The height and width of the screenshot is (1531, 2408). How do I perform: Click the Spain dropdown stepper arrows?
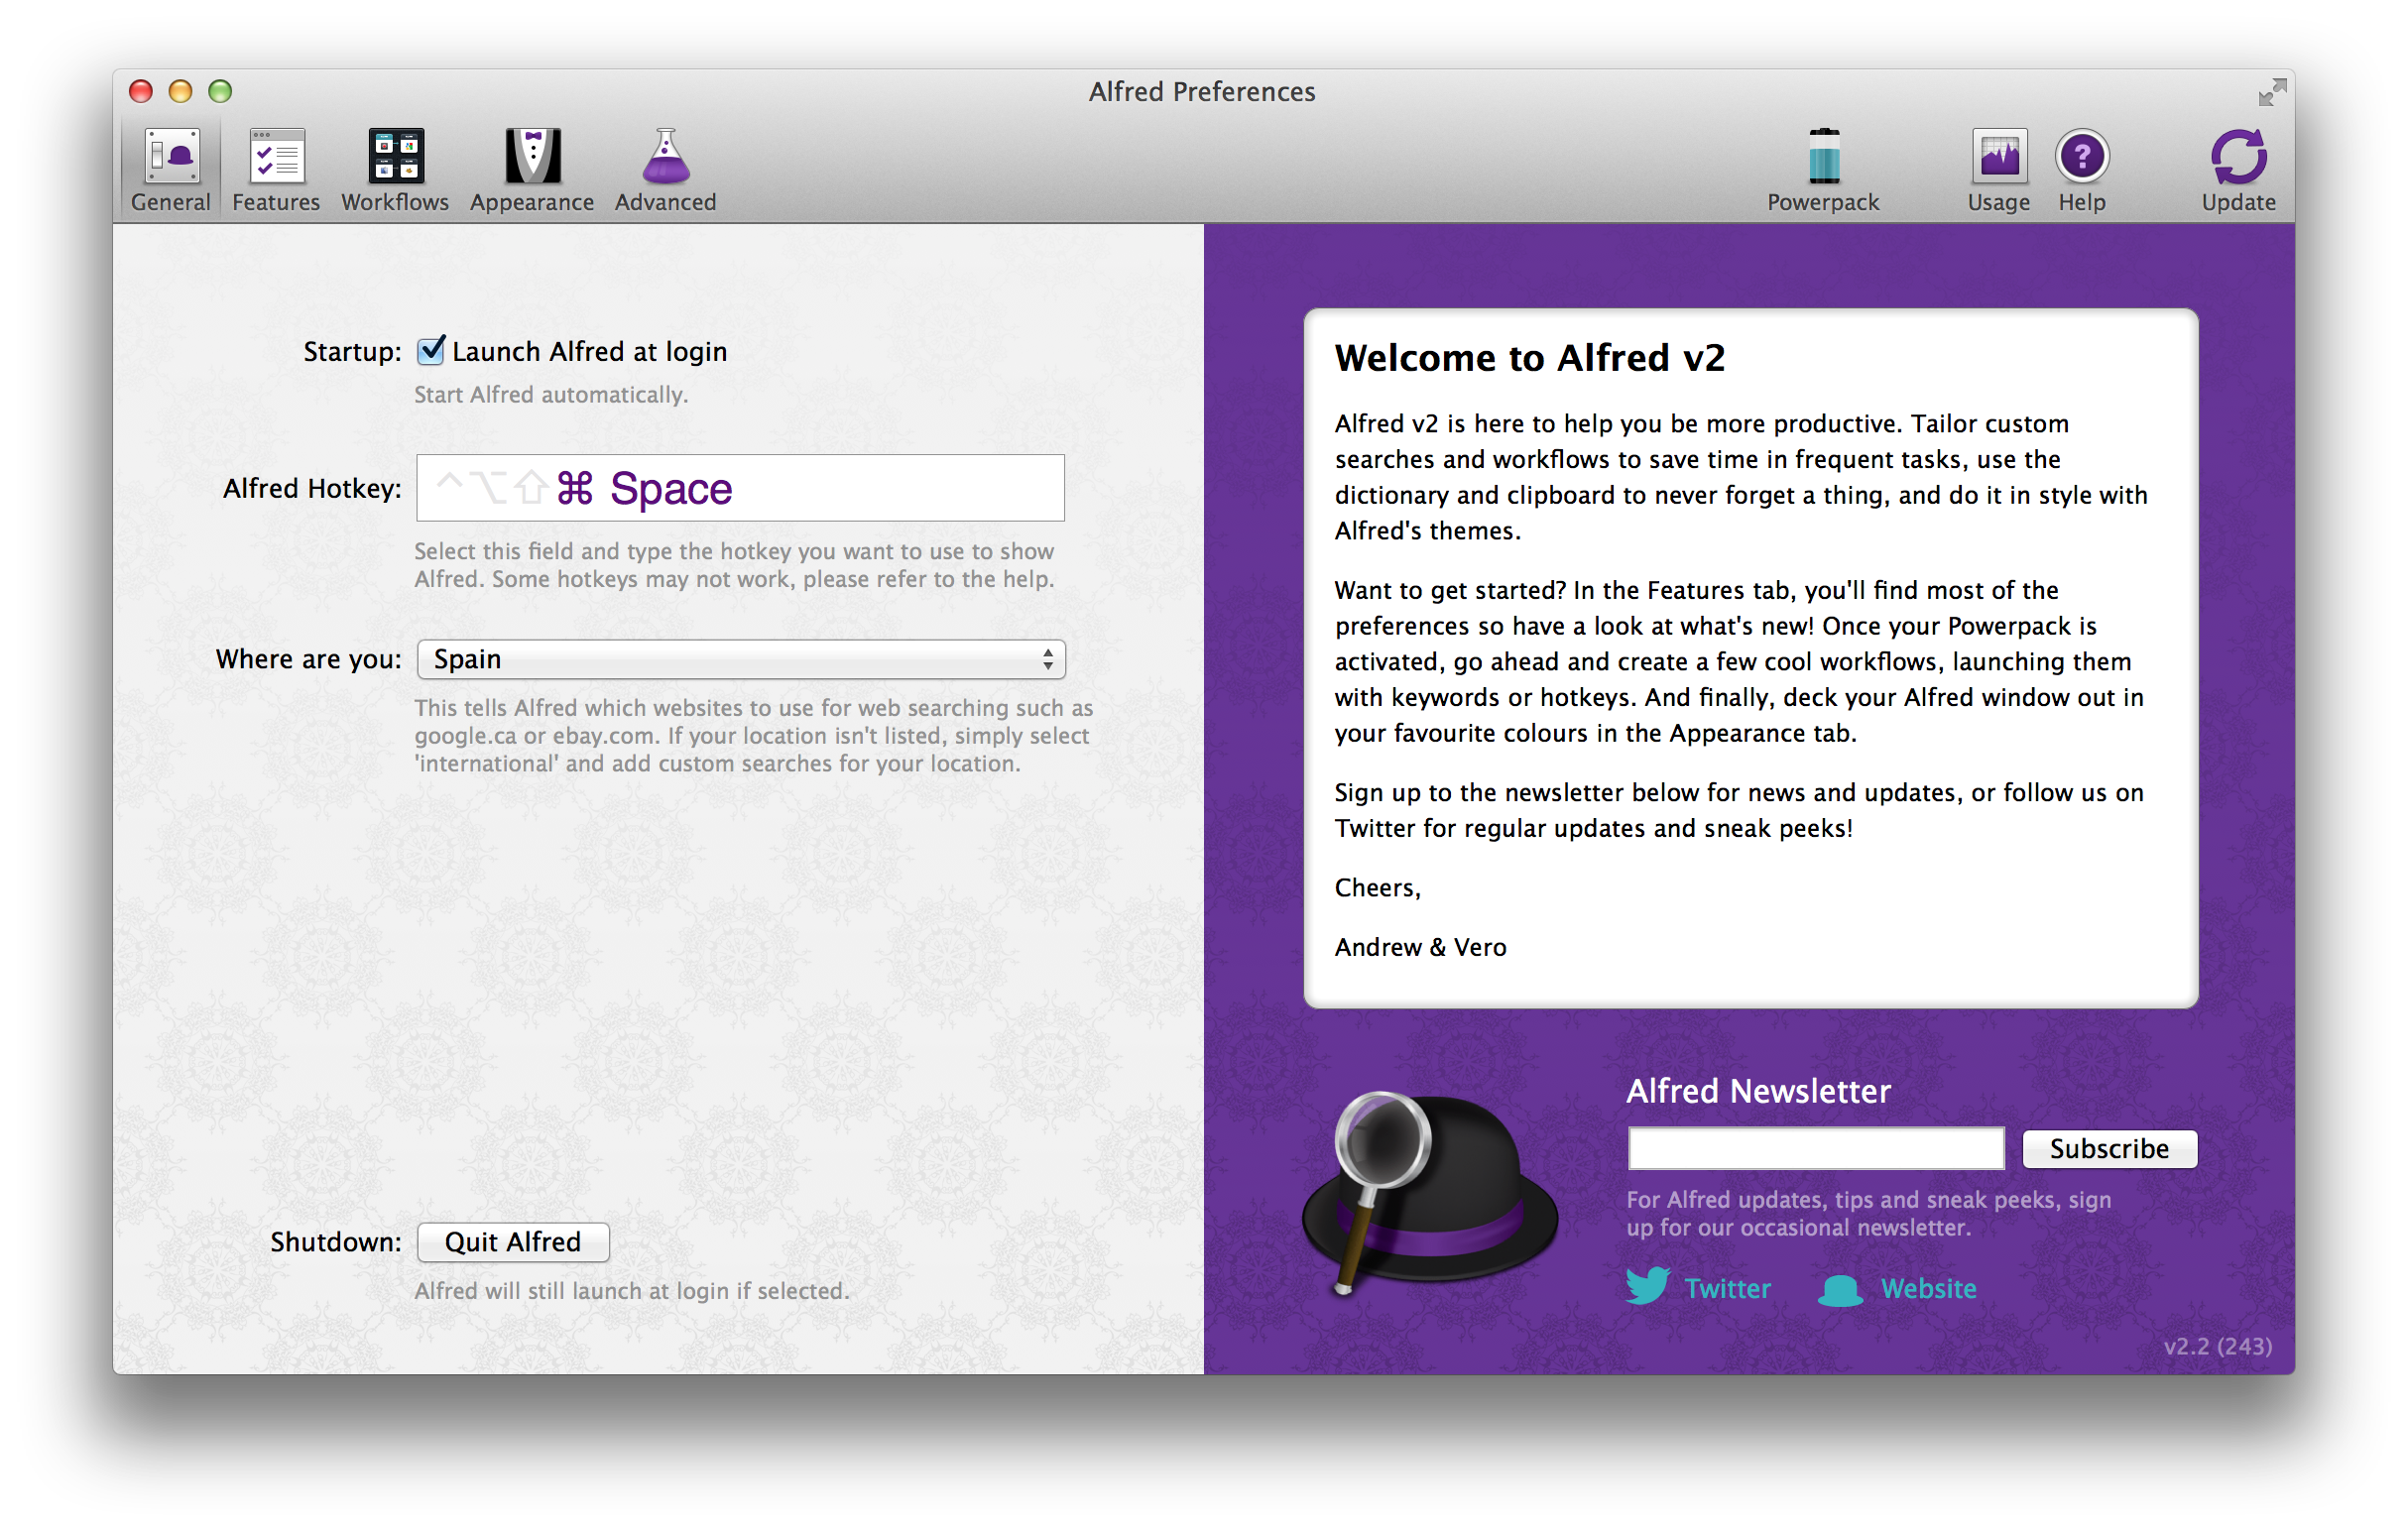pos(1047,659)
